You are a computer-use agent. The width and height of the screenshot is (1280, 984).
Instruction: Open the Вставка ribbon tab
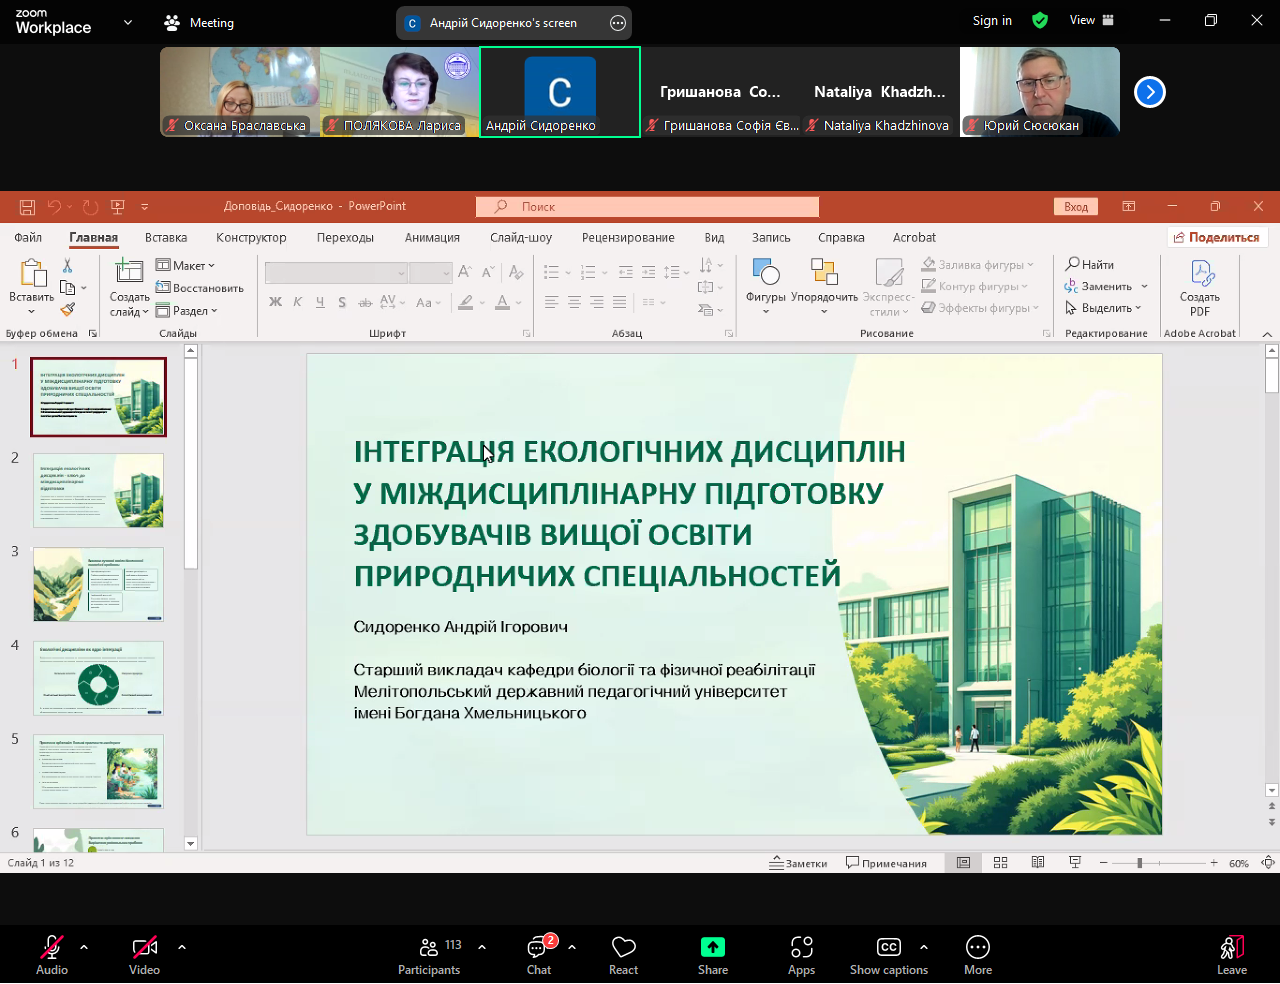coord(166,238)
